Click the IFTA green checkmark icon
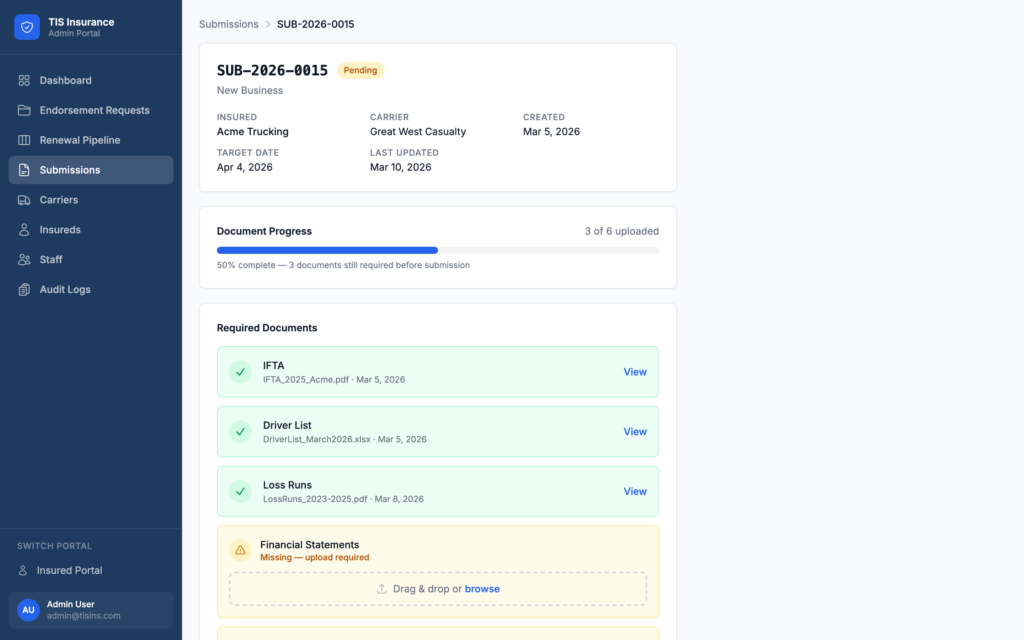Viewport: 1024px width, 640px height. (240, 372)
